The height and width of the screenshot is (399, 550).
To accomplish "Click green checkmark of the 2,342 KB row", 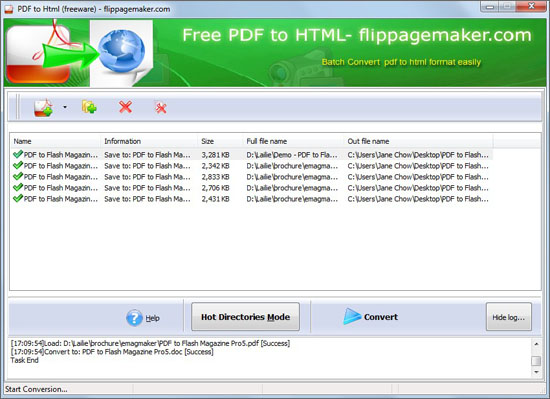I will pos(18,165).
